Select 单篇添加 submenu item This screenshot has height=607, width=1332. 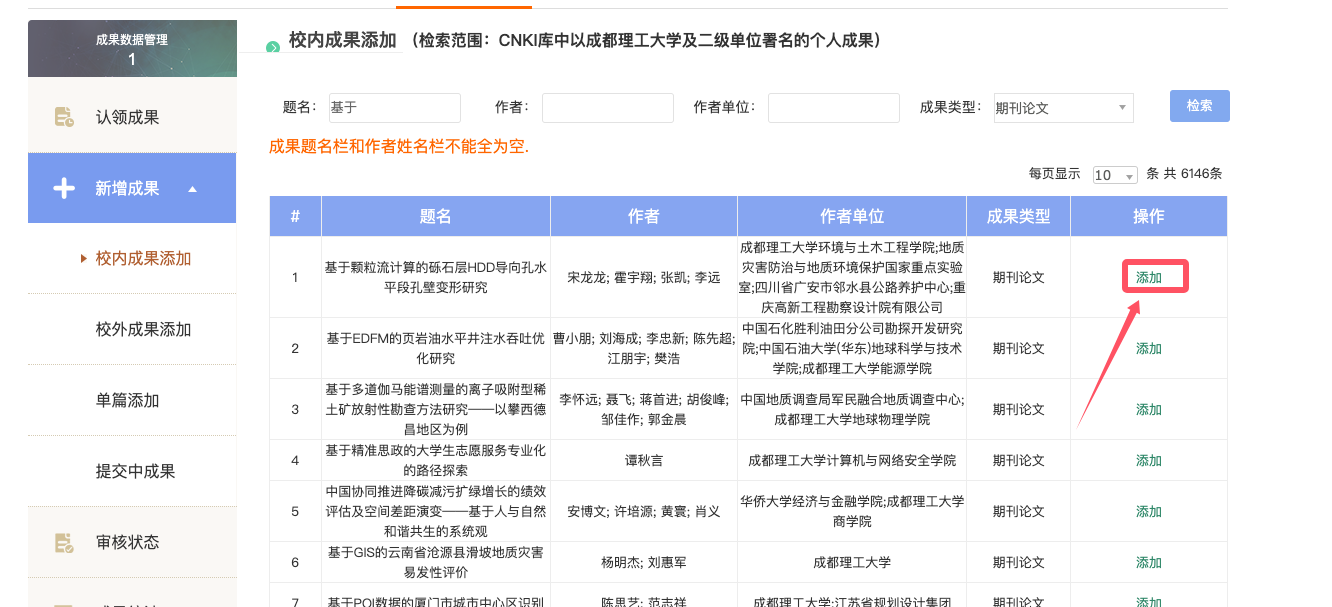[x=127, y=401]
